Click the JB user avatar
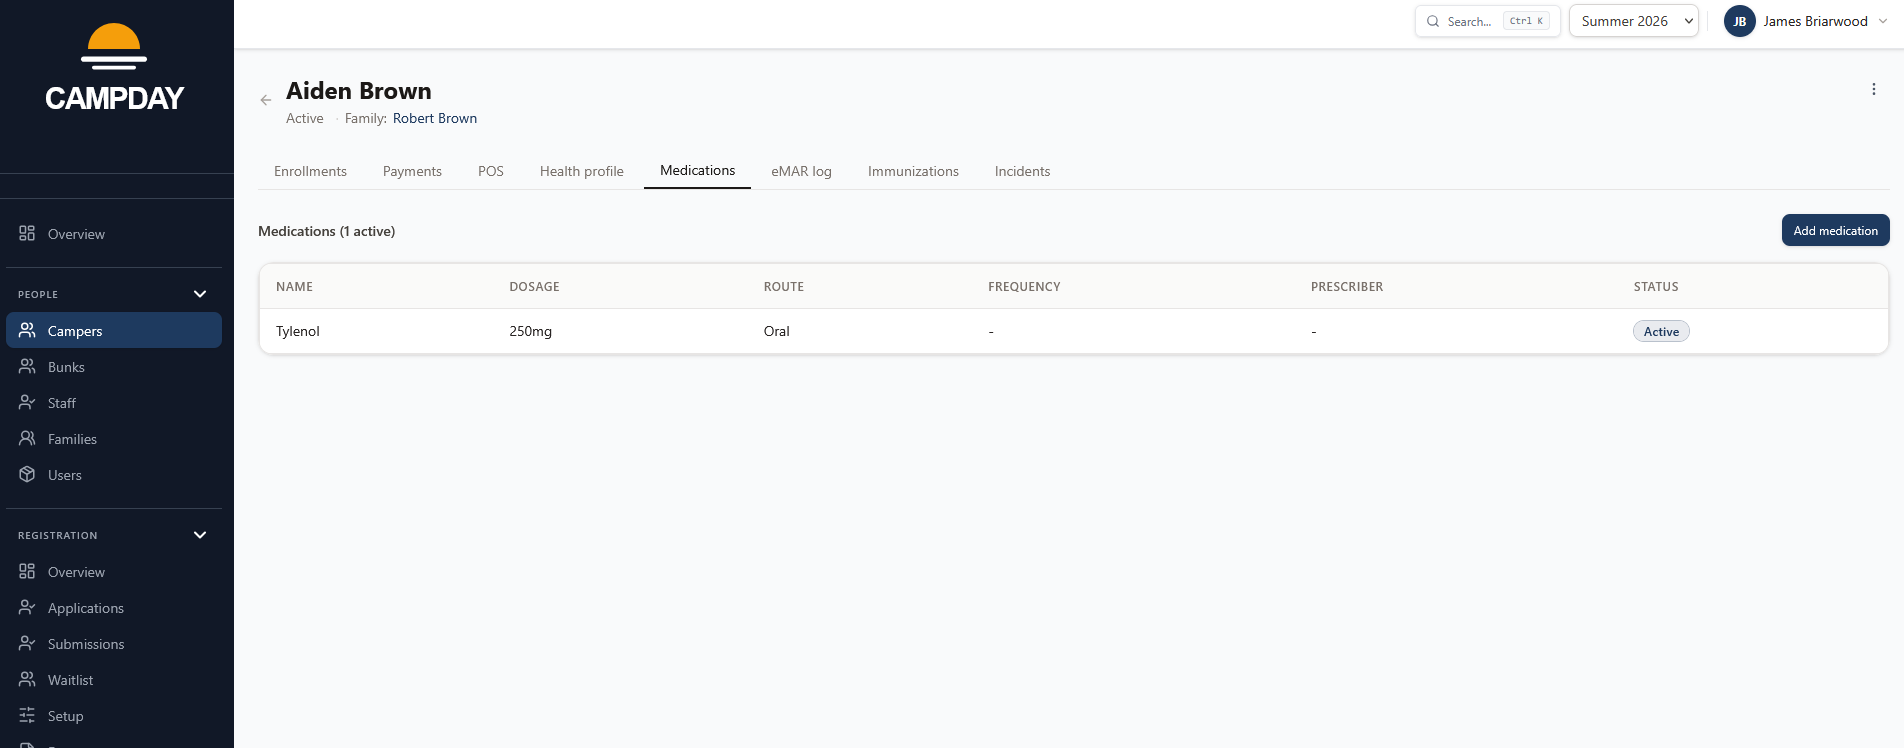Viewport: 1904px width, 748px height. pos(1740,21)
